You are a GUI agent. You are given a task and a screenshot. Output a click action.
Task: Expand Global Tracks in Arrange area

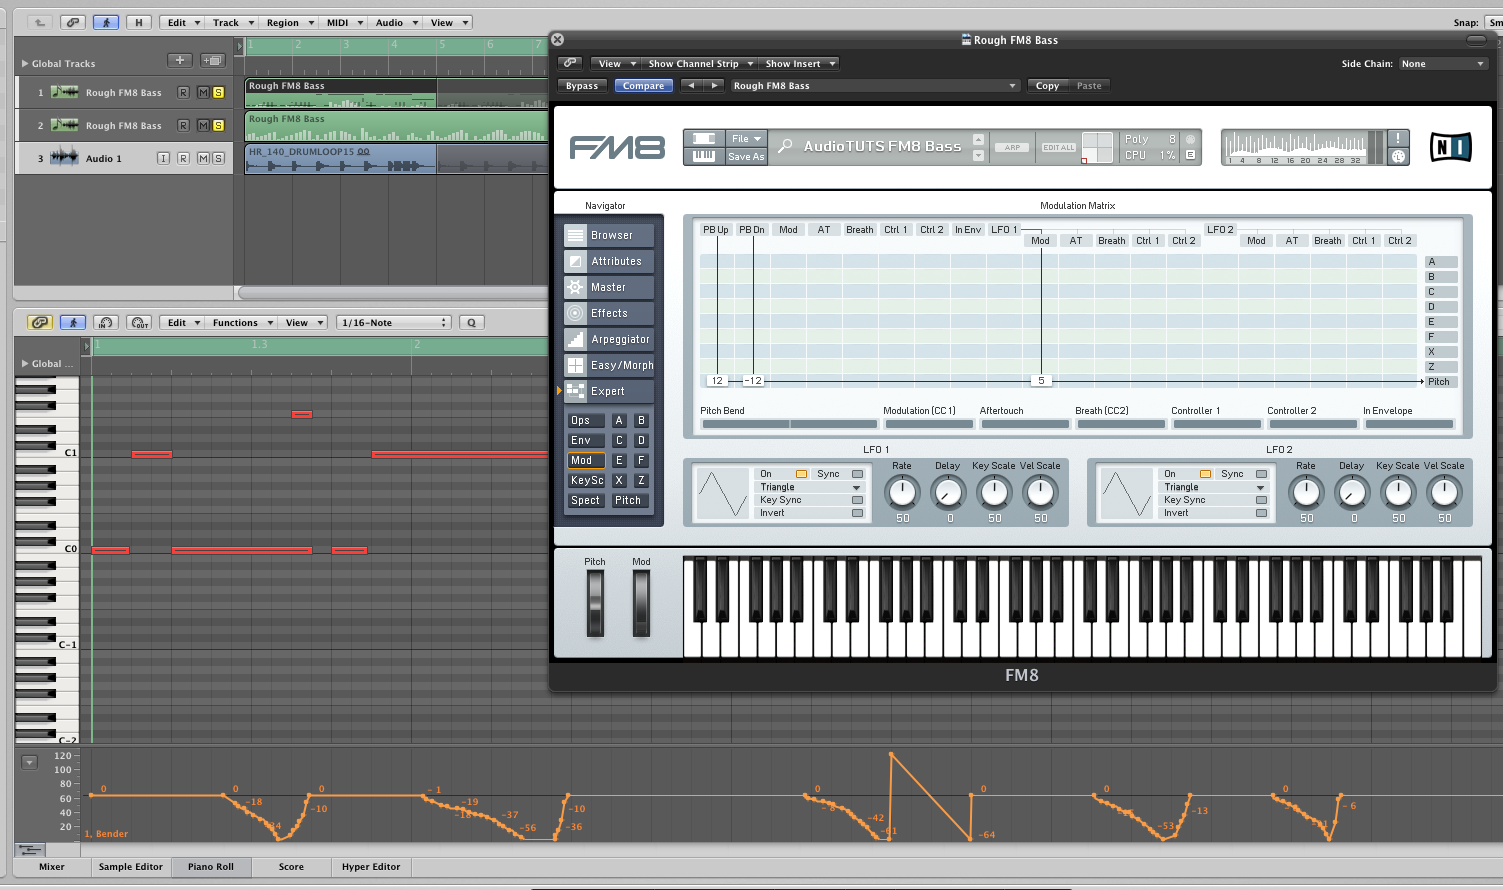click(25, 63)
